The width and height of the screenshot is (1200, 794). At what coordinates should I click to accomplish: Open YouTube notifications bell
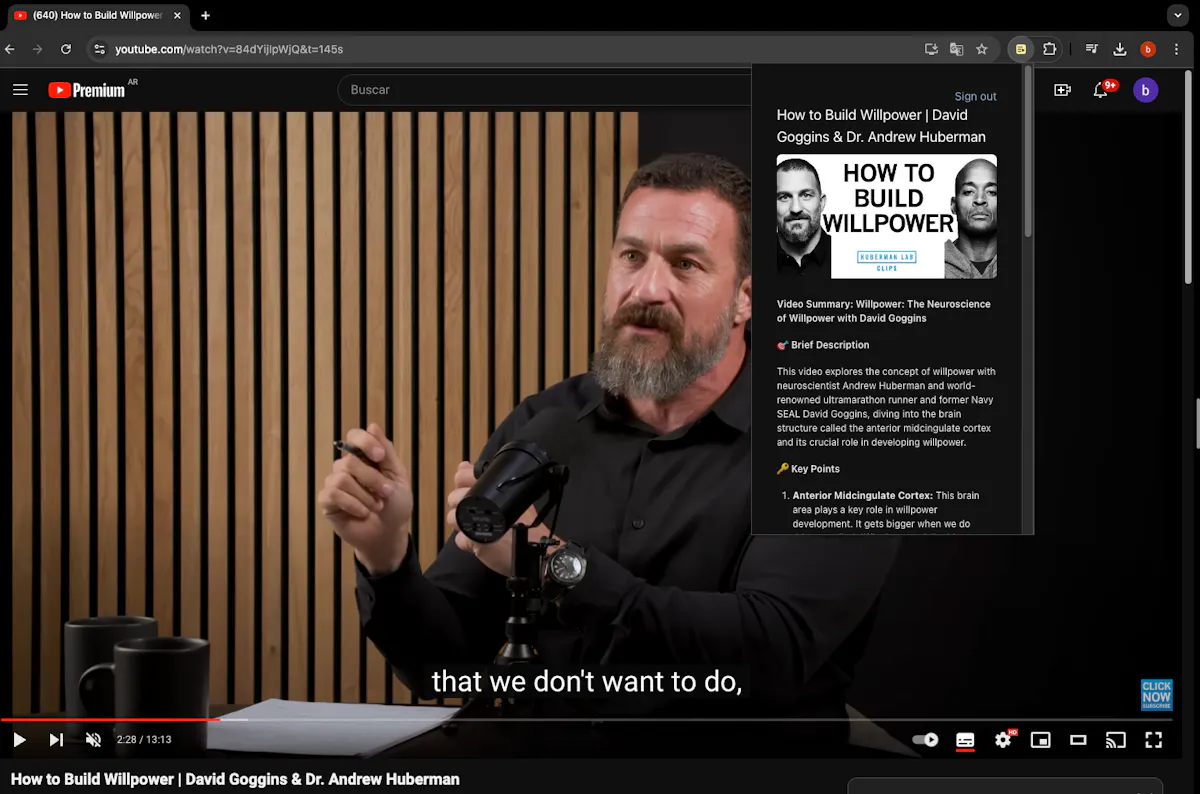point(1101,90)
